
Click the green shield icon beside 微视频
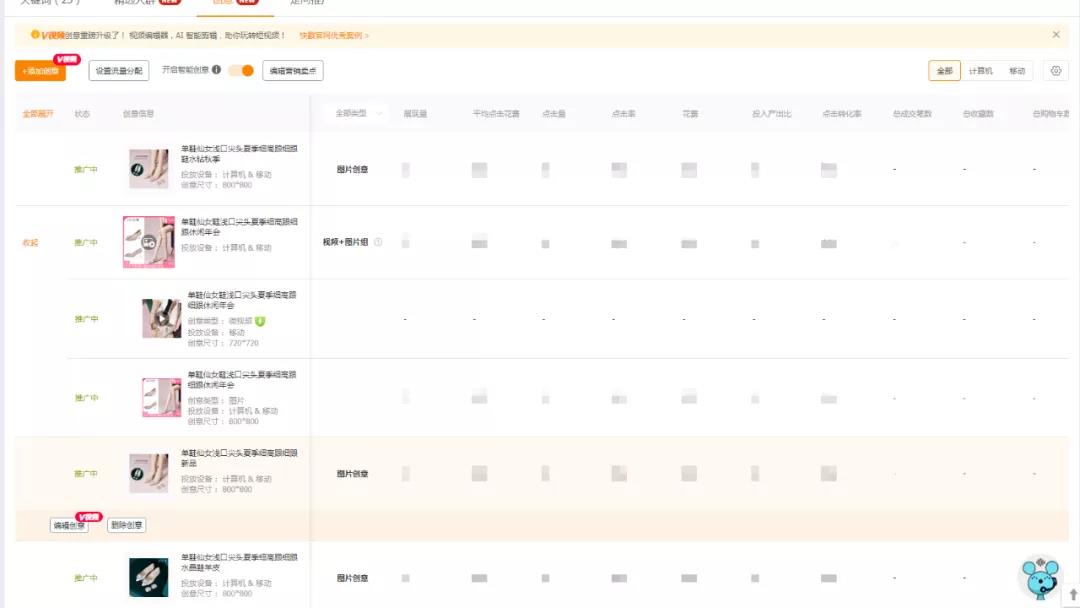(x=260, y=321)
